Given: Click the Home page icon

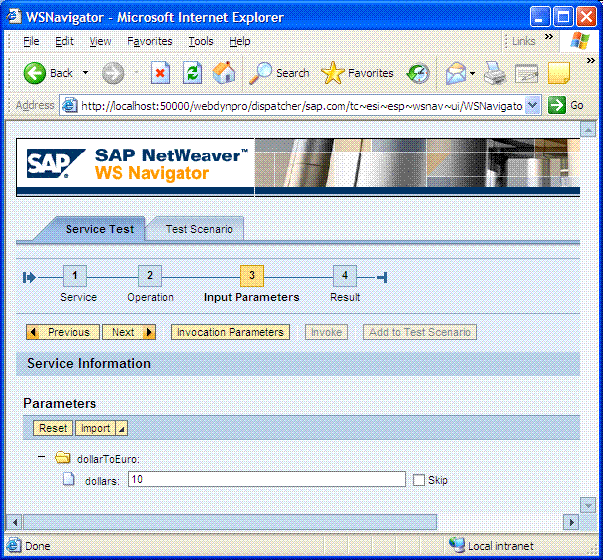Looking at the screenshot, I should (225, 73).
